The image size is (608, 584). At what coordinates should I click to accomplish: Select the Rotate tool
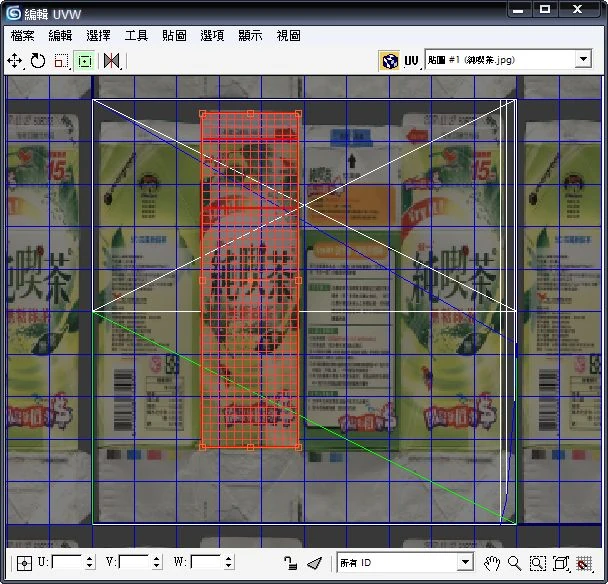tap(38, 61)
